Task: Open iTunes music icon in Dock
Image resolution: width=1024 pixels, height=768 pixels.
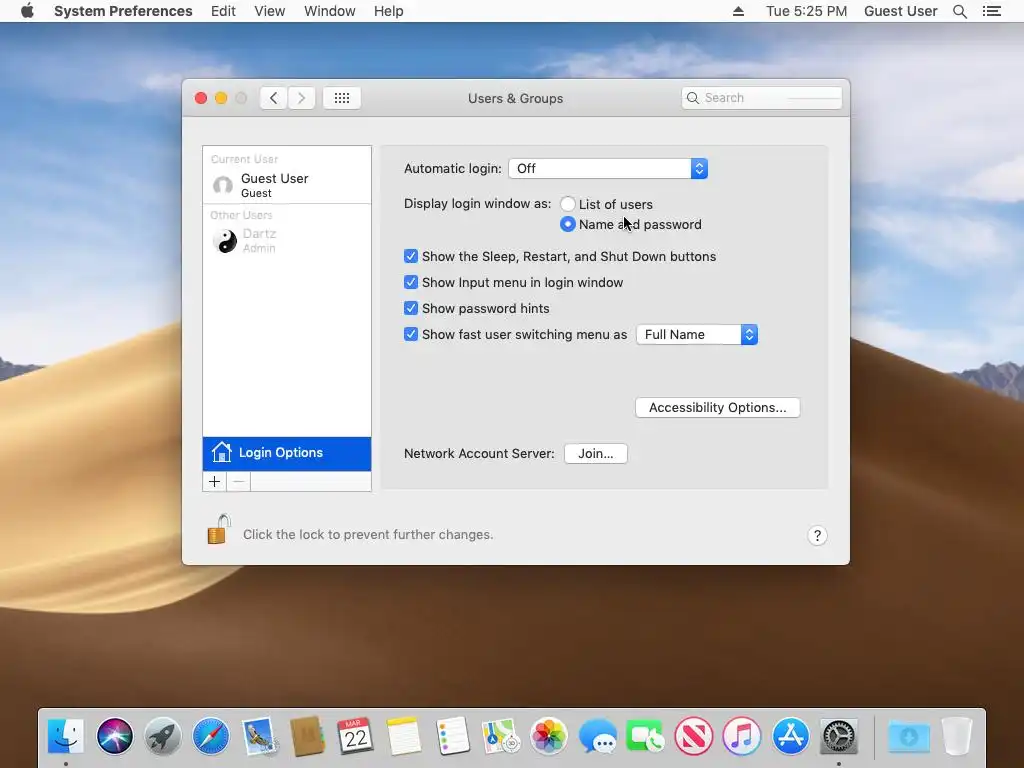Action: point(742,736)
